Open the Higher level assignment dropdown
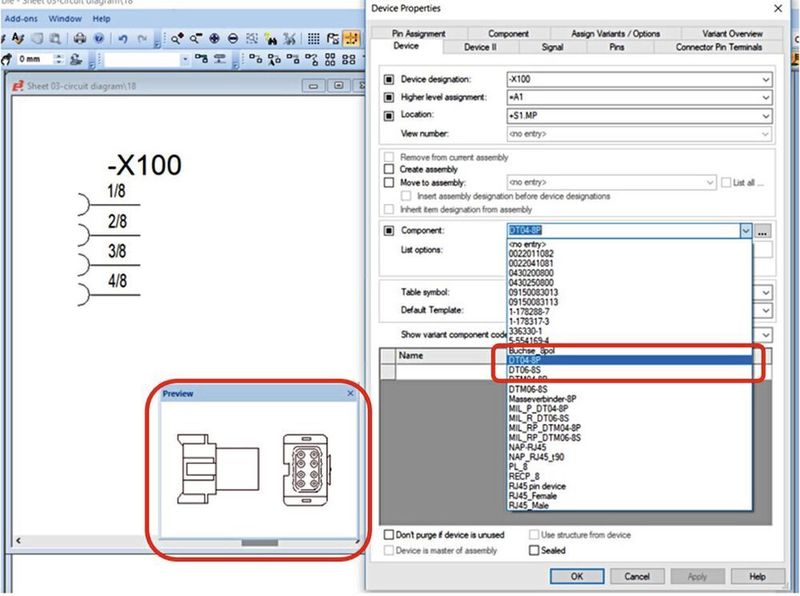The image size is (800, 596). pos(765,97)
